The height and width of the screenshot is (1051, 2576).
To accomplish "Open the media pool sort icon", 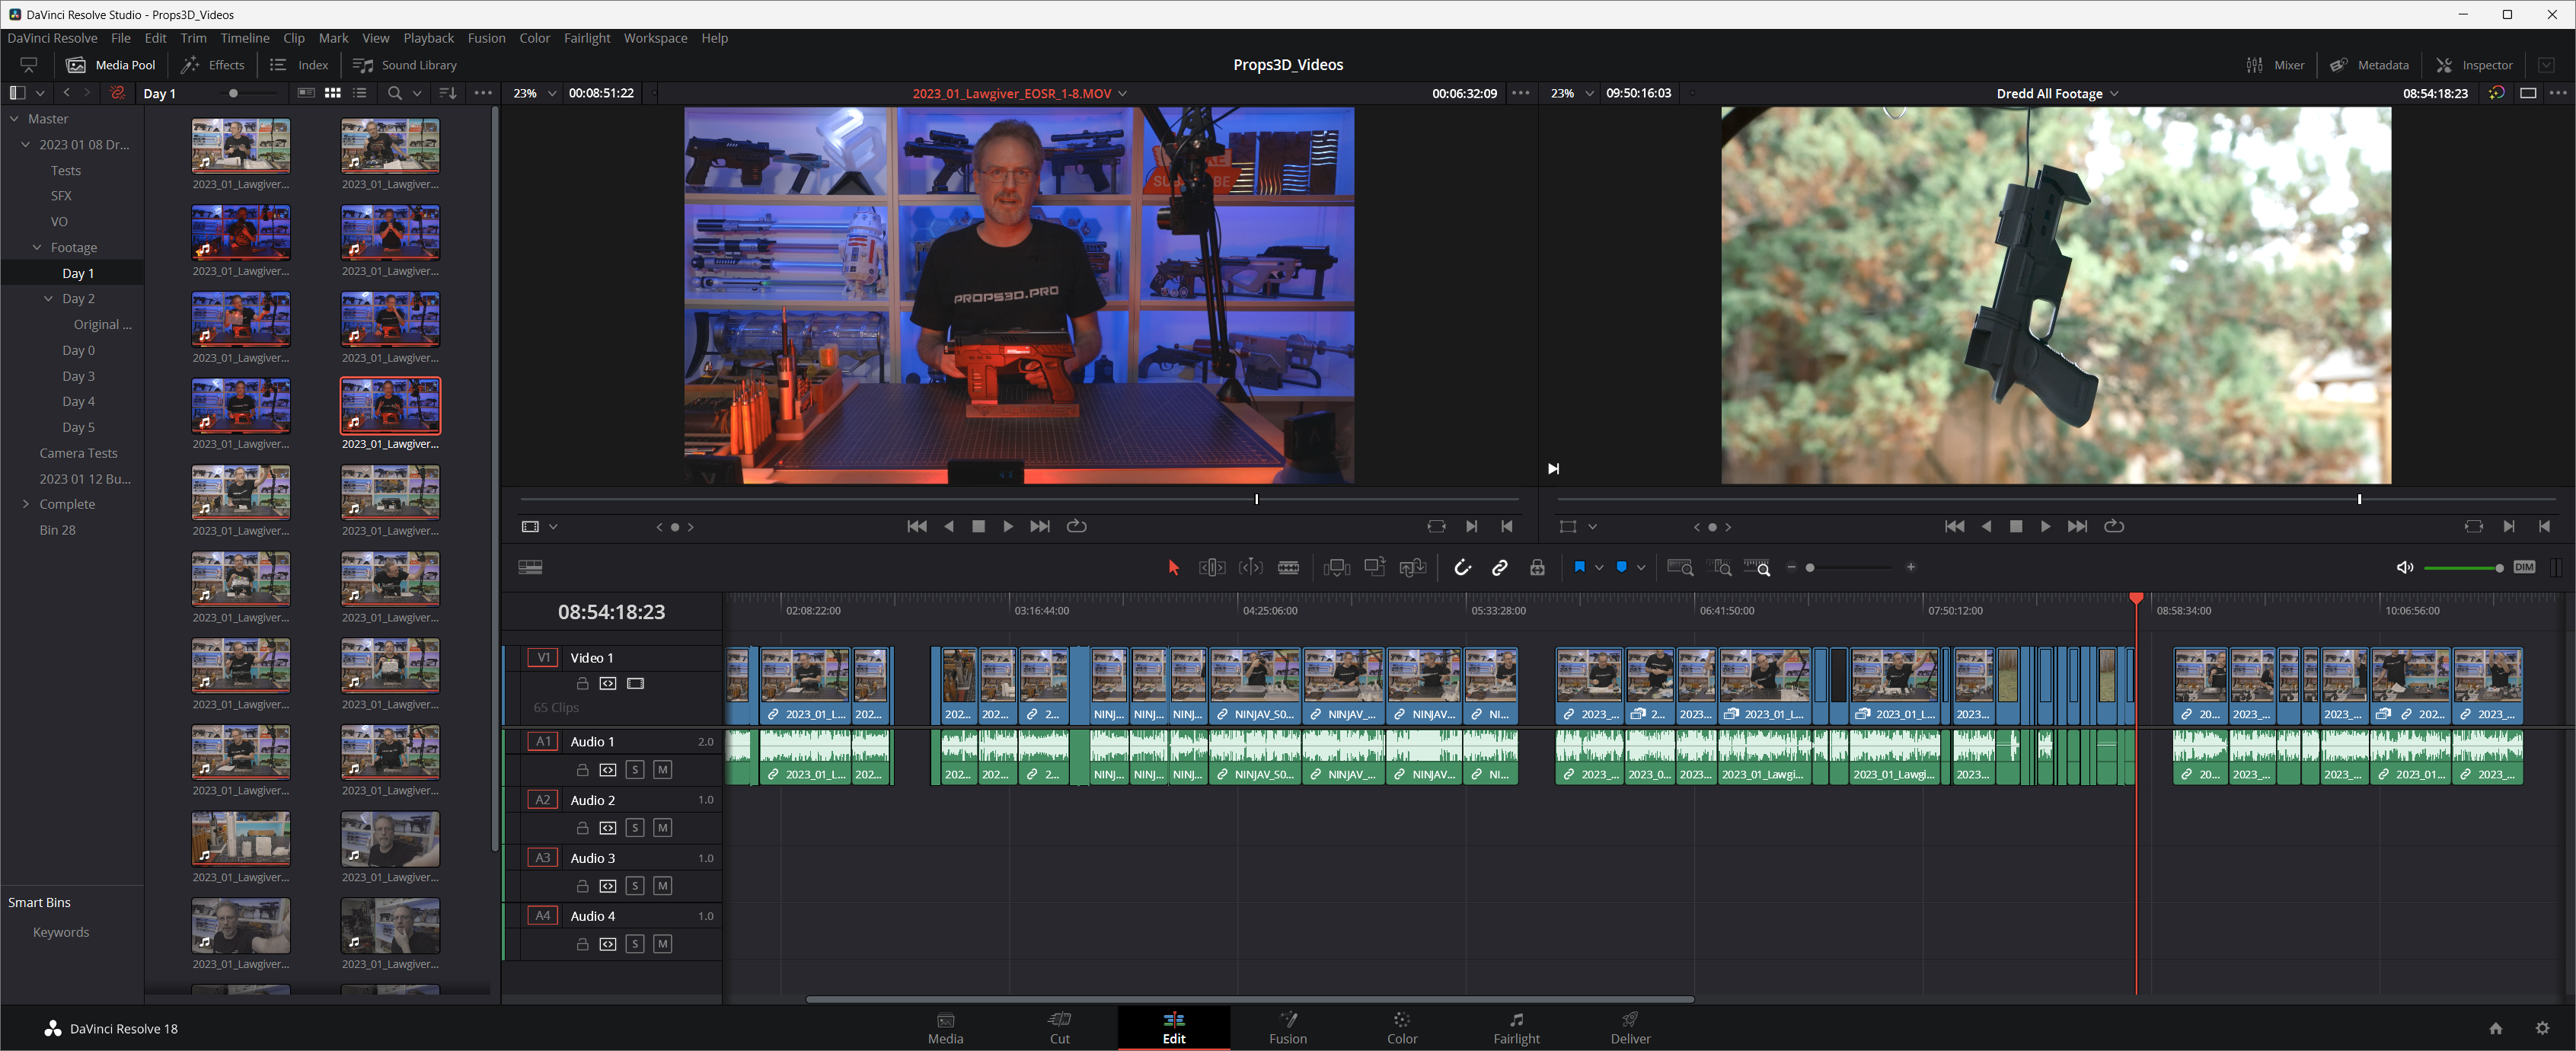I will [448, 93].
